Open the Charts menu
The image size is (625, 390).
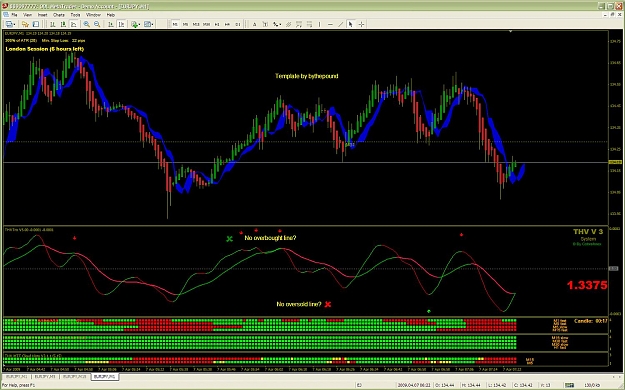click(59, 15)
